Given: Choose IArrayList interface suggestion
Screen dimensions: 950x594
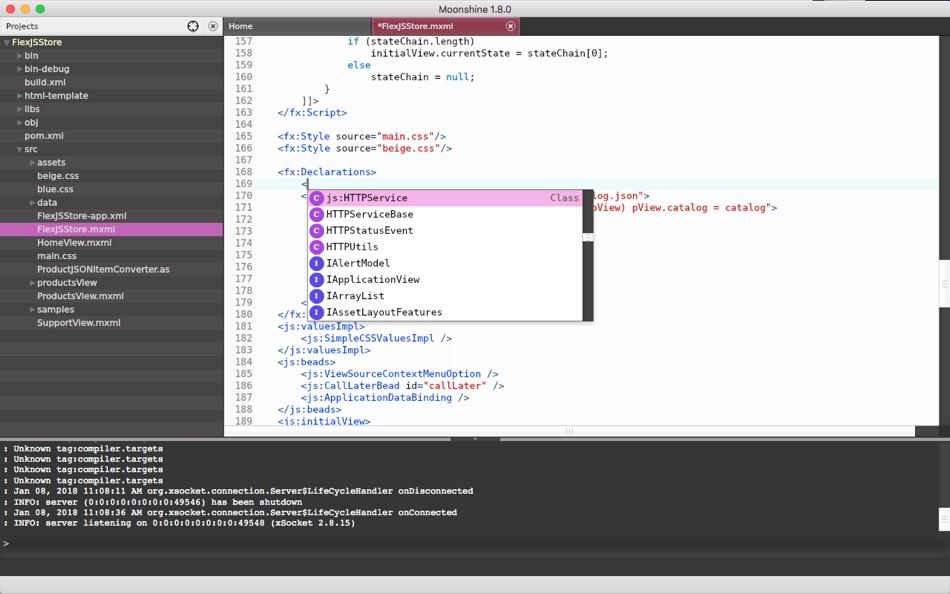Looking at the screenshot, I should (x=445, y=296).
